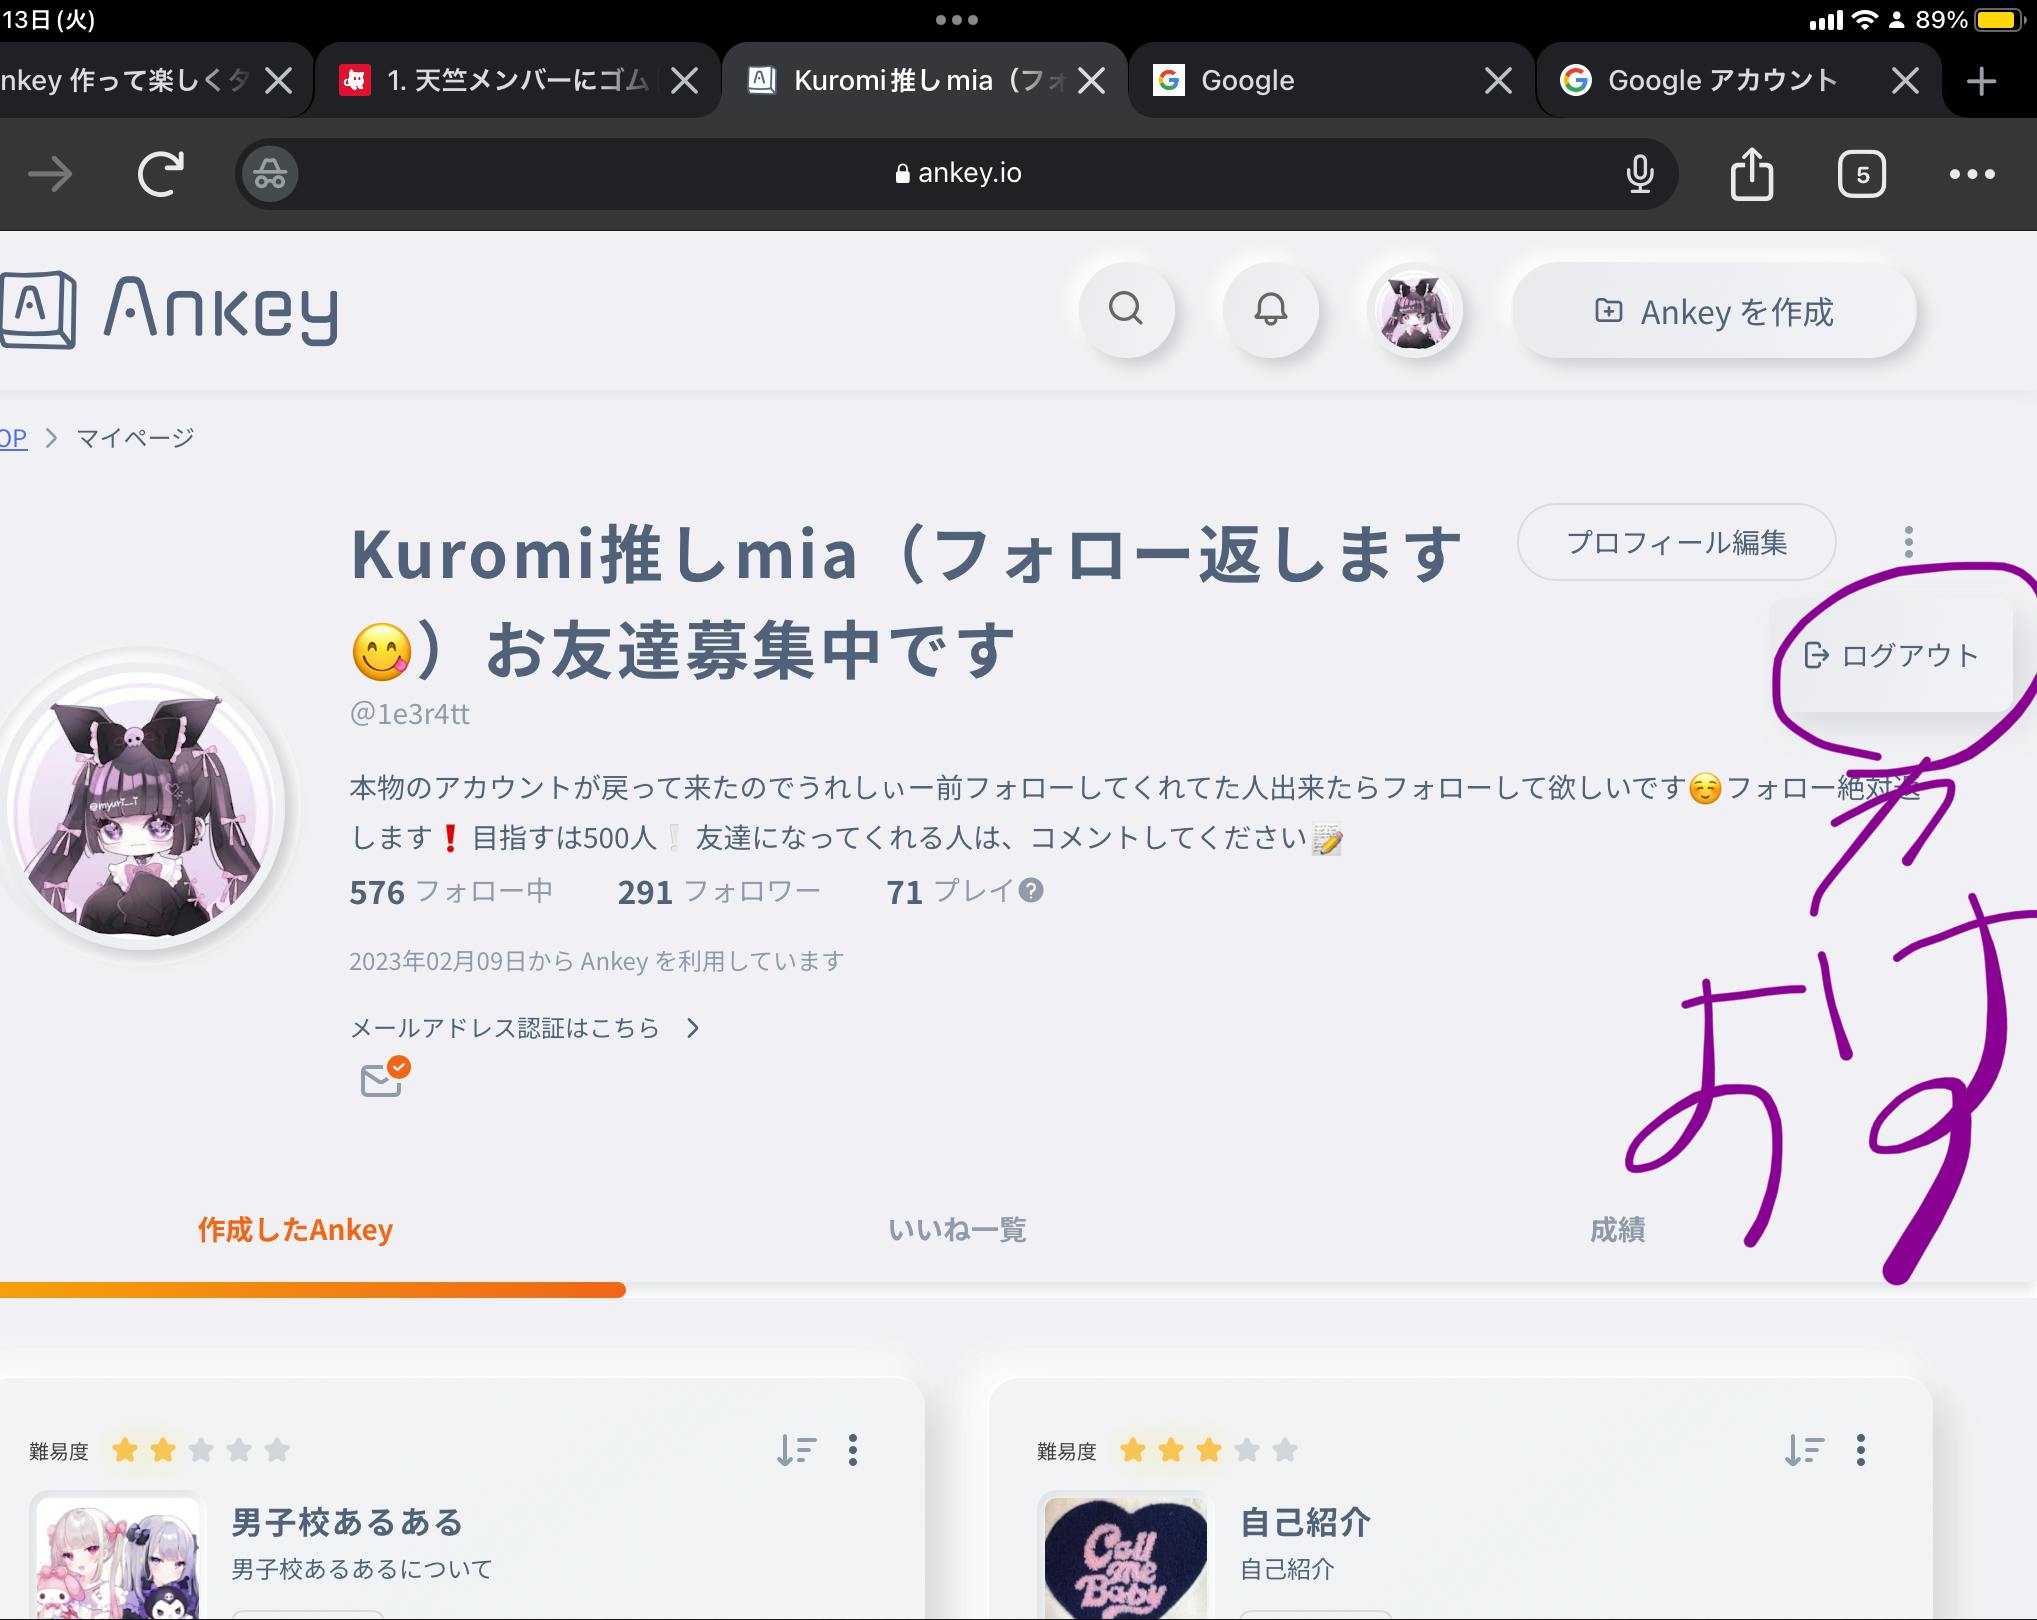Click the Ankey を作成 button
The image size is (2037, 1620).
[x=1714, y=312]
